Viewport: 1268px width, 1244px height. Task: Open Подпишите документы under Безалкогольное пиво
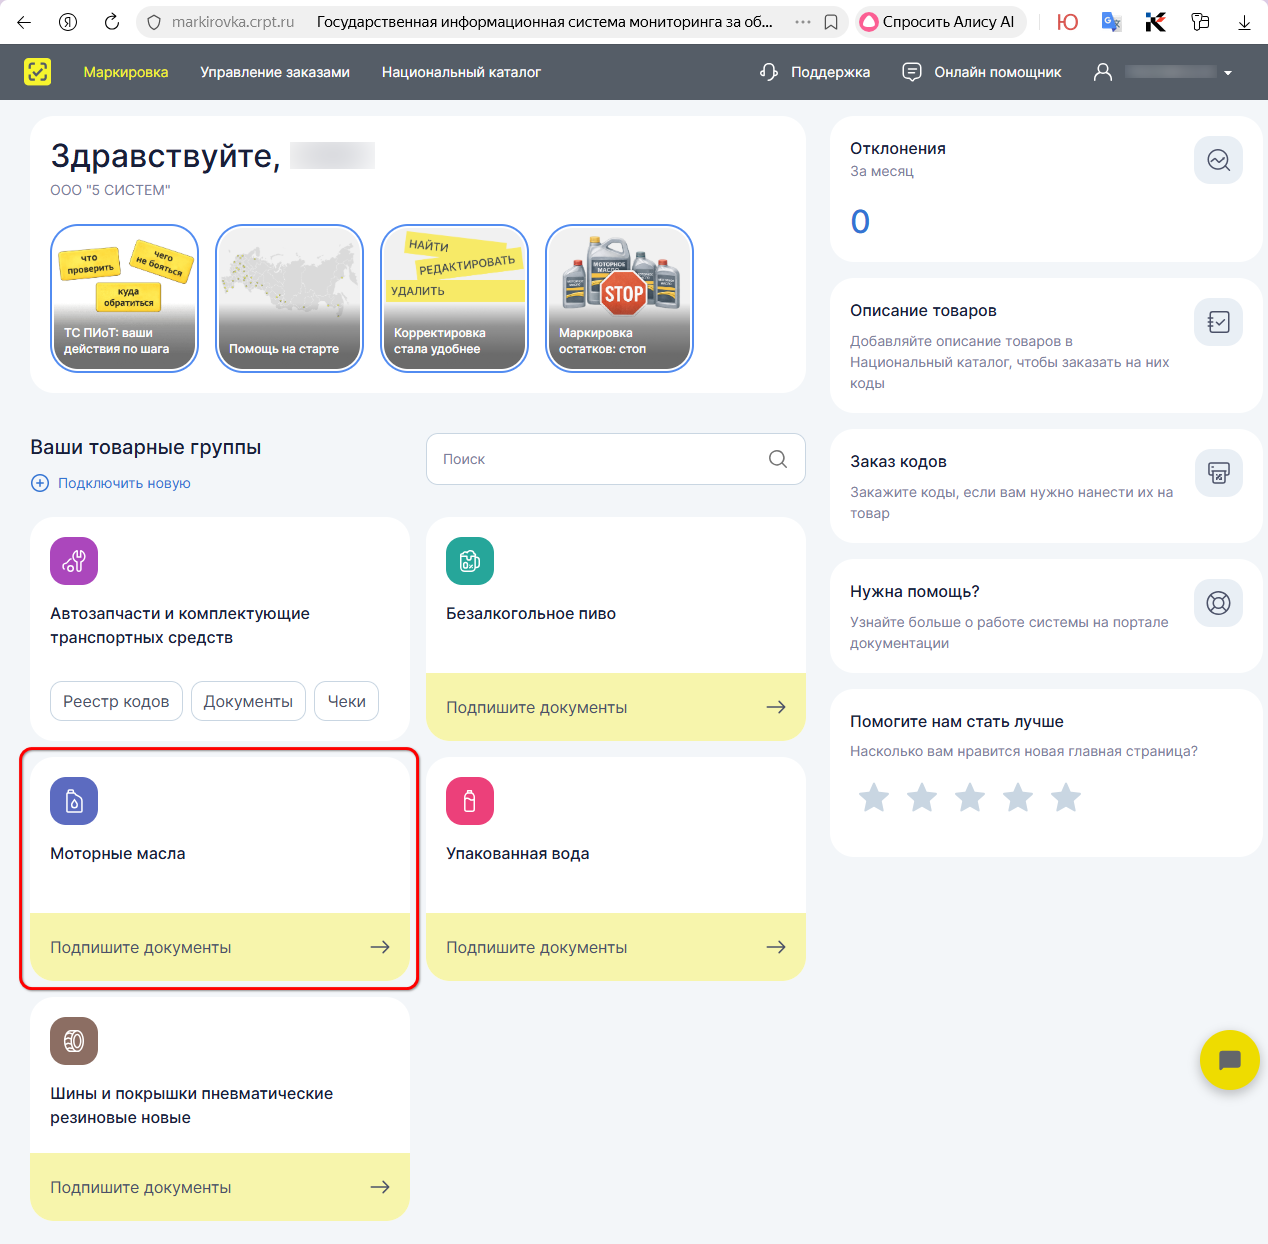[x=615, y=707]
